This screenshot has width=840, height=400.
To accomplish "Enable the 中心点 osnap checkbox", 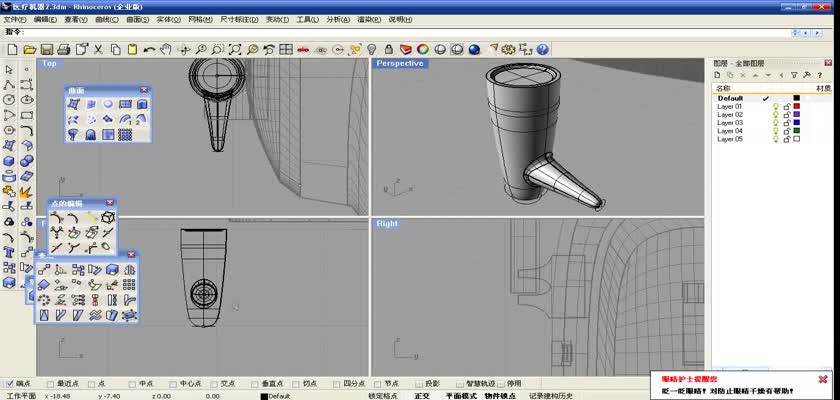I will 174,383.
